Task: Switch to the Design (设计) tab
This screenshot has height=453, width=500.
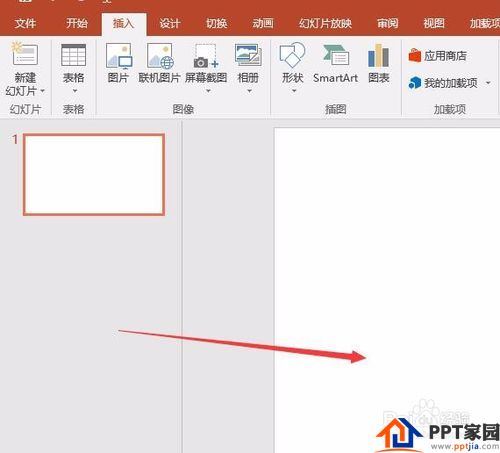Action: pyautogui.click(x=170, y=23)
